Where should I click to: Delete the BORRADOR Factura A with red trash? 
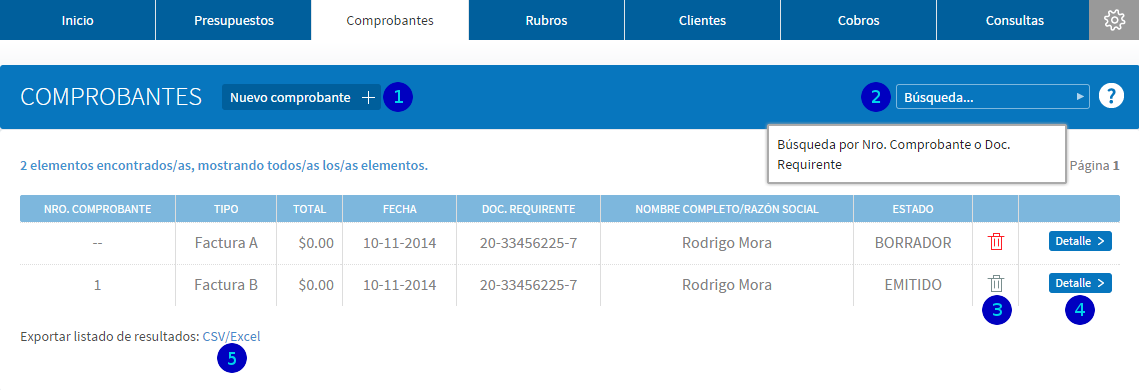click(996, 242)
